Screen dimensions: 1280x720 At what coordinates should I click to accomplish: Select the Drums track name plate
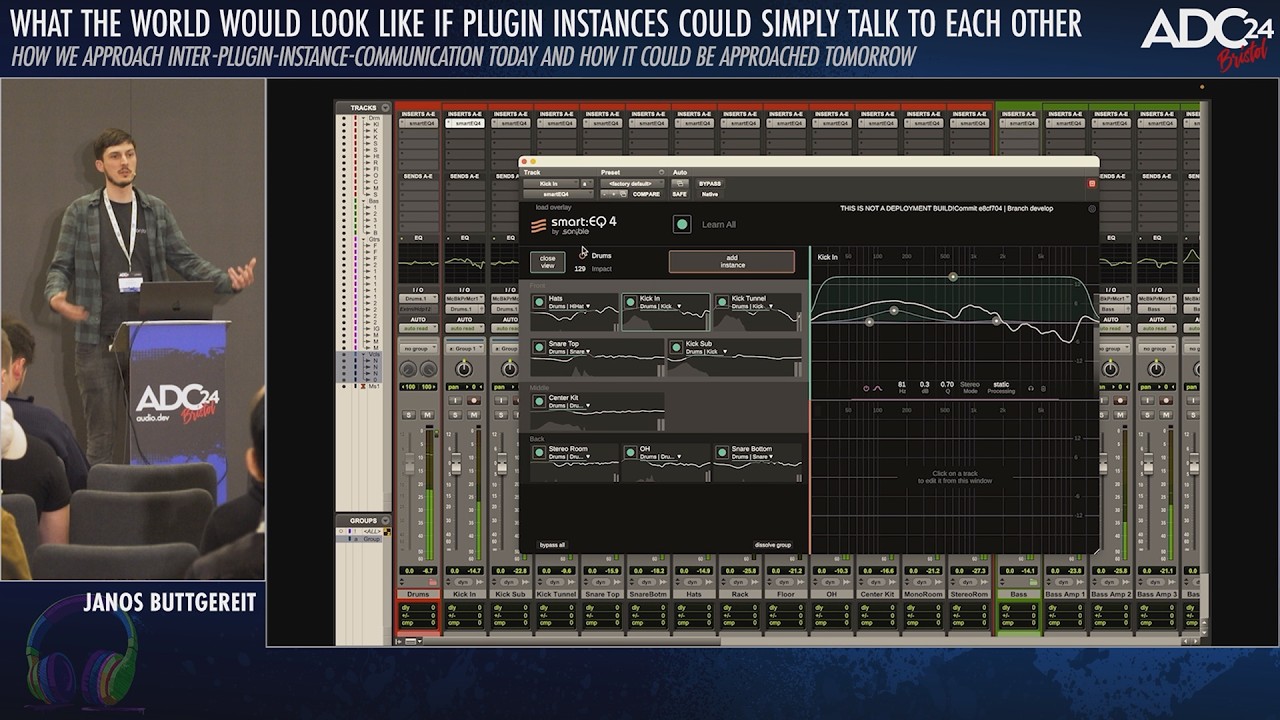[418, 594]
